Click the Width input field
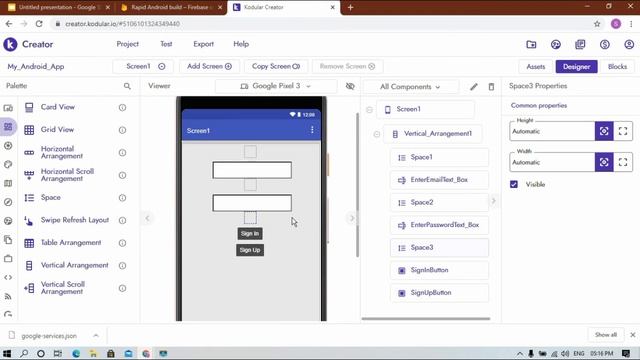 [552, 162]
